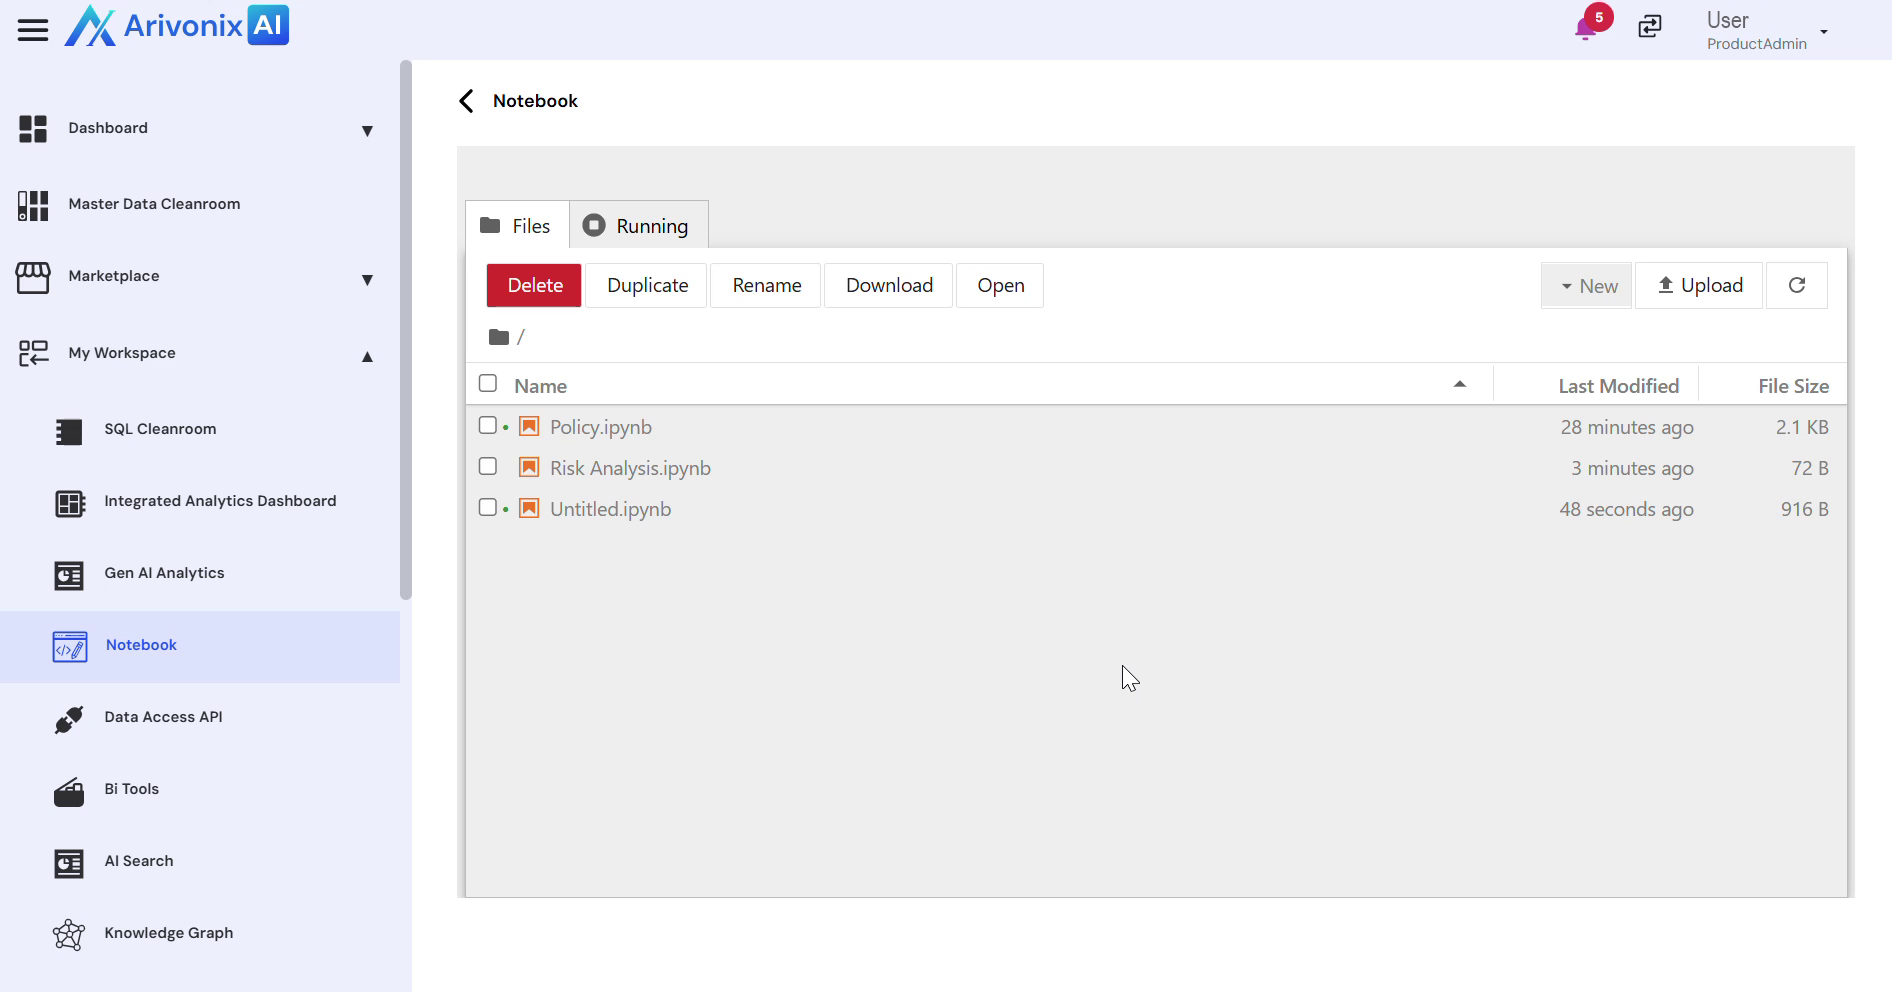Select the Policy.ipynb checkbox
Screen dimensions: 1892x992
[x=488, y=426]
